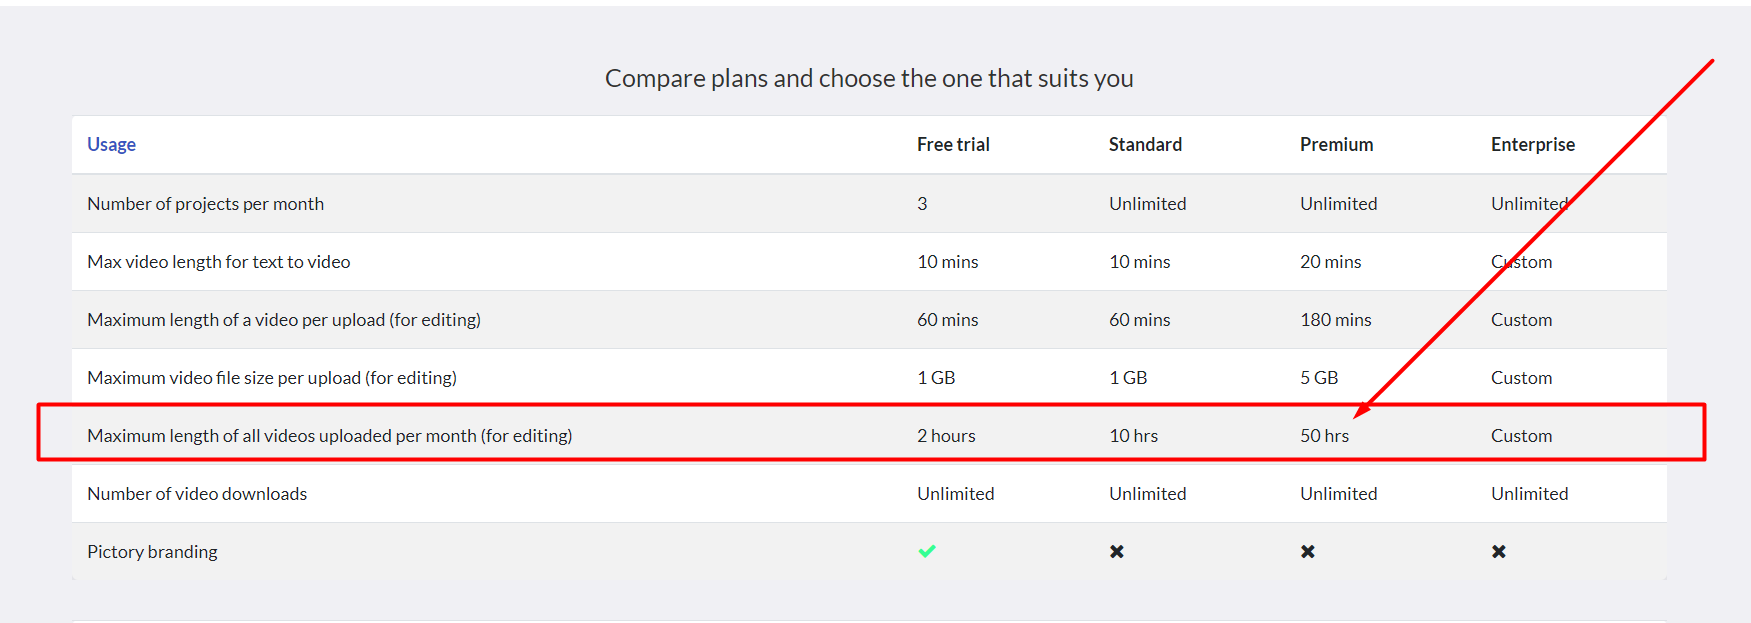Image resolution: width=1751 pixels, height=623 pixels.
Task: Click the Enterprise plan header
Action: (1532, 144)
